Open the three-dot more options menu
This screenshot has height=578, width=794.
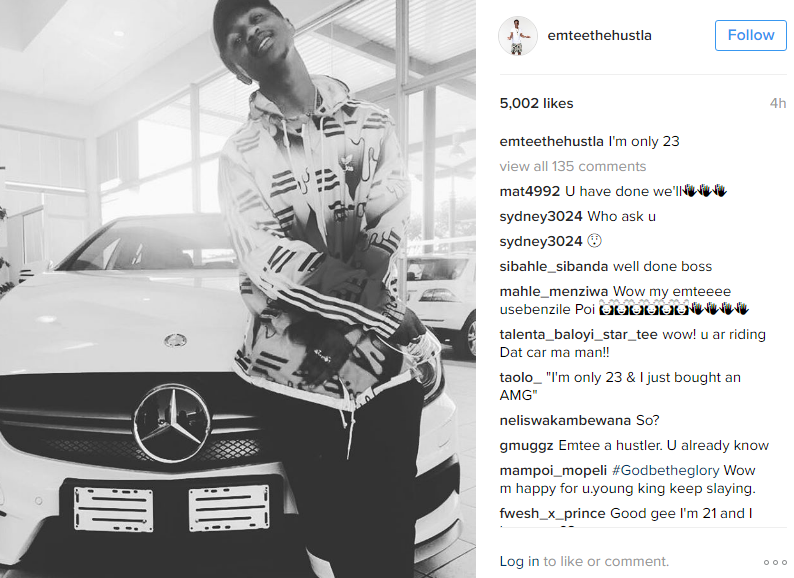pyautogui.click(x=775, y=562)
